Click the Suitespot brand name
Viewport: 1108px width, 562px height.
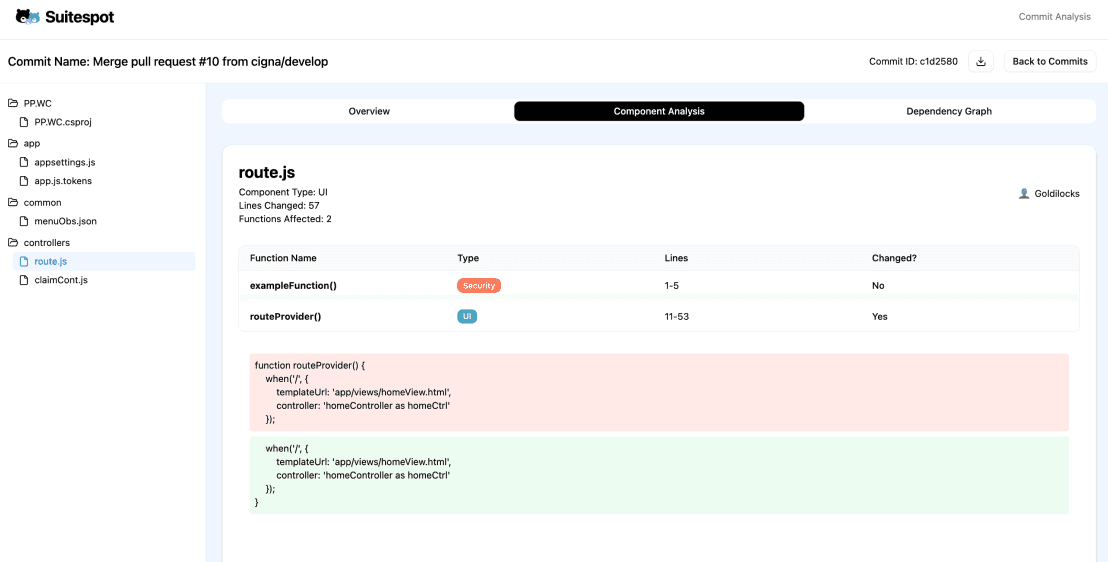coord(79,18)
